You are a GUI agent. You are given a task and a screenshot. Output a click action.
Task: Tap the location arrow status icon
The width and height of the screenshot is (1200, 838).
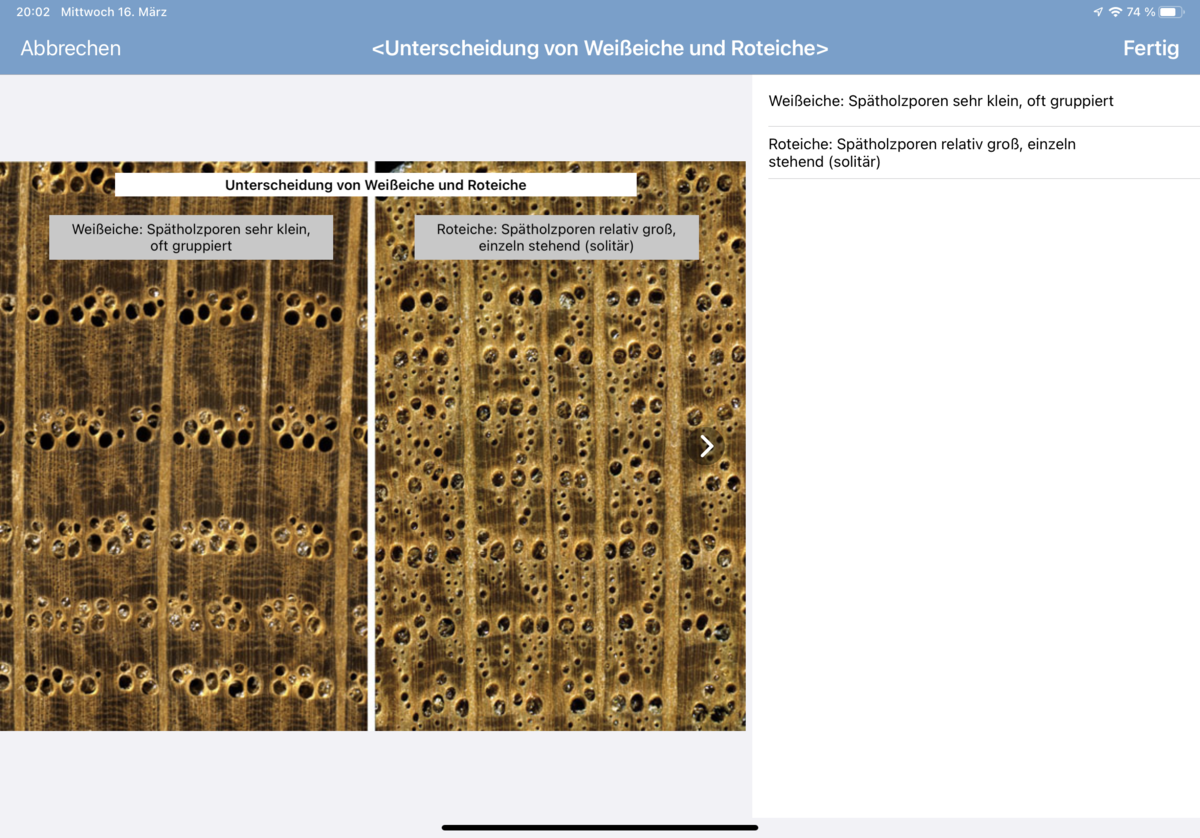point(1098,12)
